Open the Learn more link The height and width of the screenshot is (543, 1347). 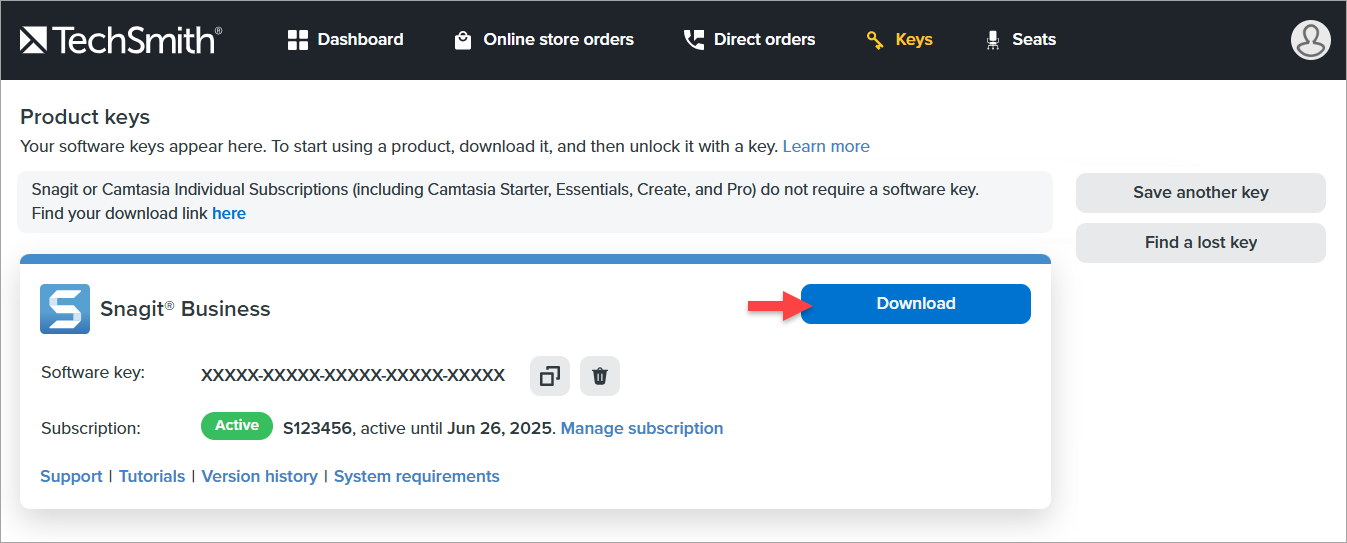(x=825, y=146)
